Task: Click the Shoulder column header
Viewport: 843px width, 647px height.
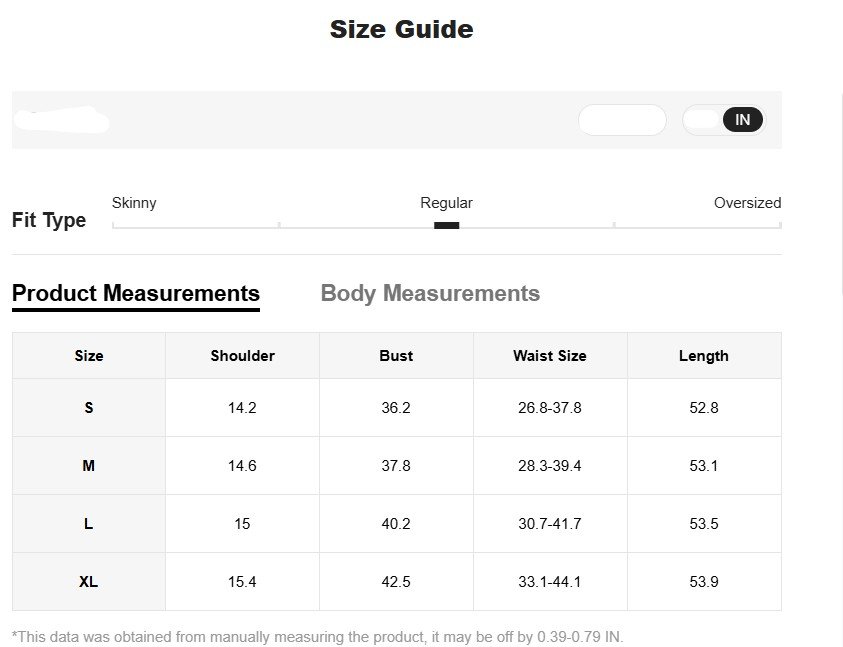Action: pyautogui.click(x=242, y=356)
